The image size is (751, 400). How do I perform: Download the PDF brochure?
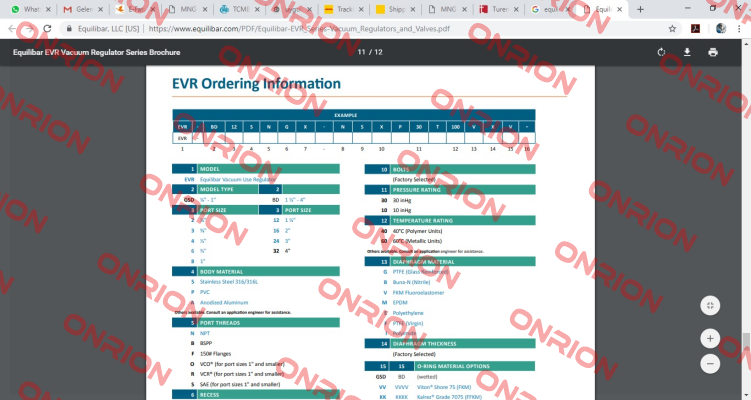pos(687,52)
